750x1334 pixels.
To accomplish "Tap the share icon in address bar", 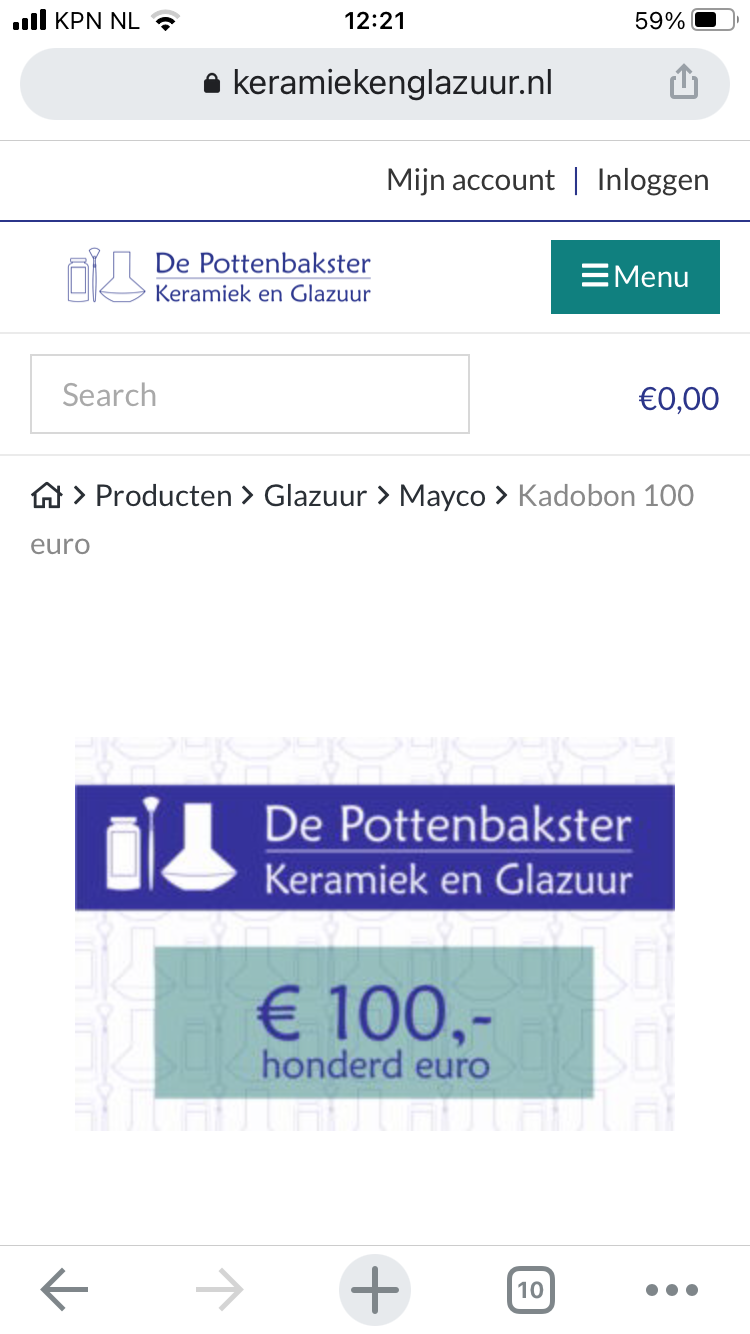I will [683, 82].
